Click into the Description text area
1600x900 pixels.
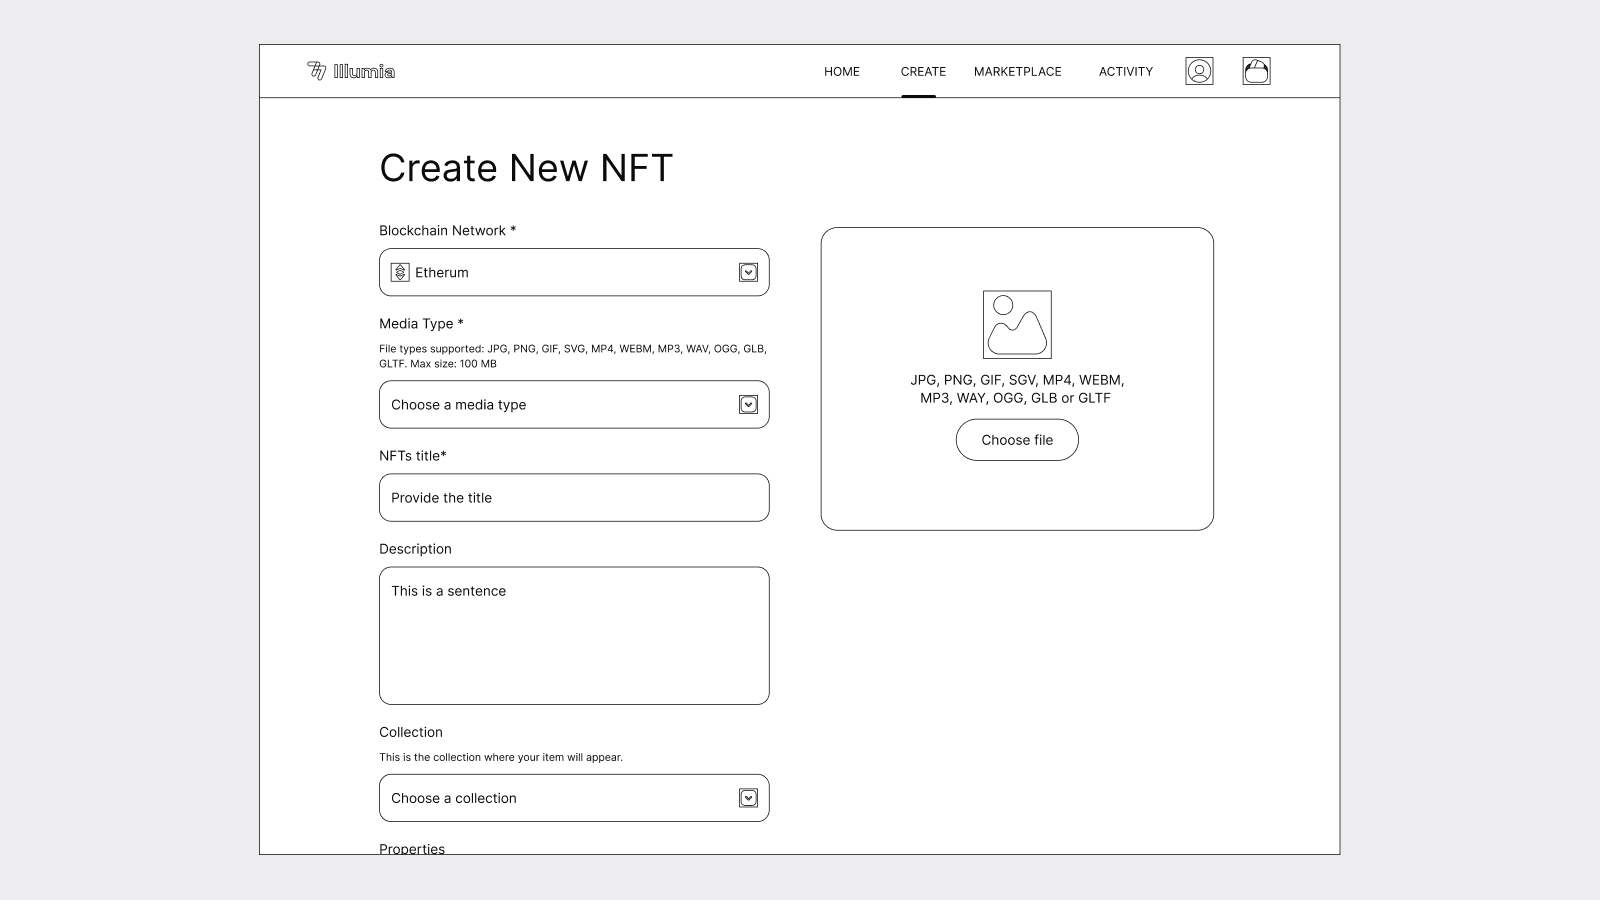[574, 636]
